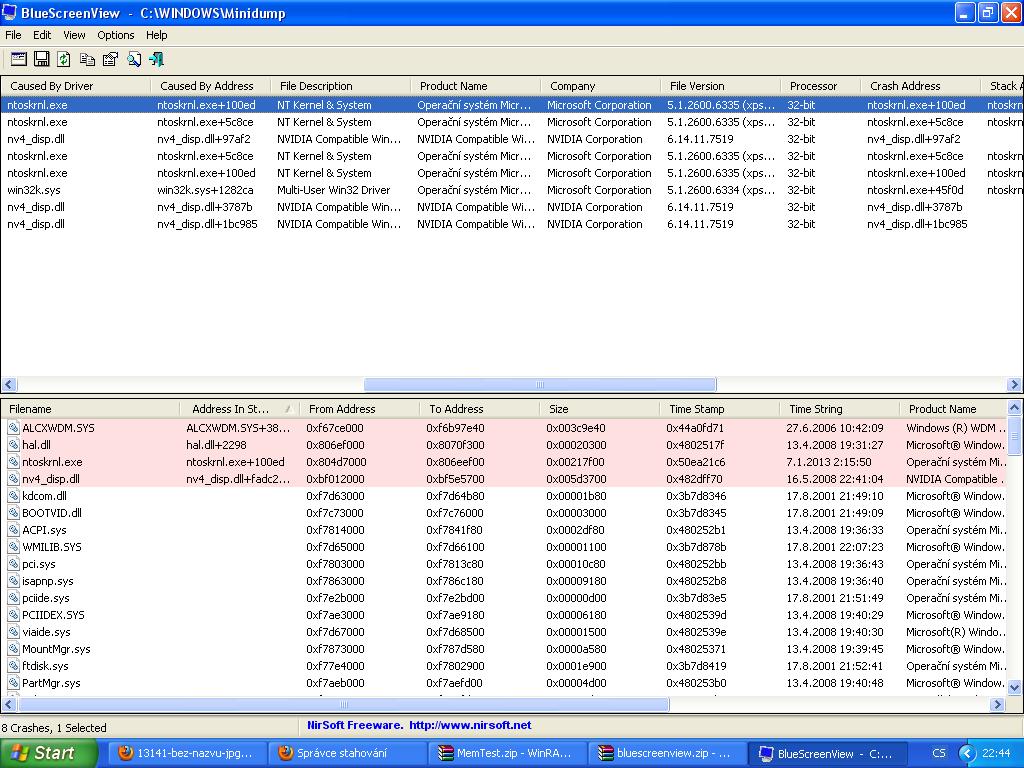Viewport: 1024px width, 768px height.
Task: Select crash row nv4_disp.dll+1bc985
Action: click(x=511, y=224)
